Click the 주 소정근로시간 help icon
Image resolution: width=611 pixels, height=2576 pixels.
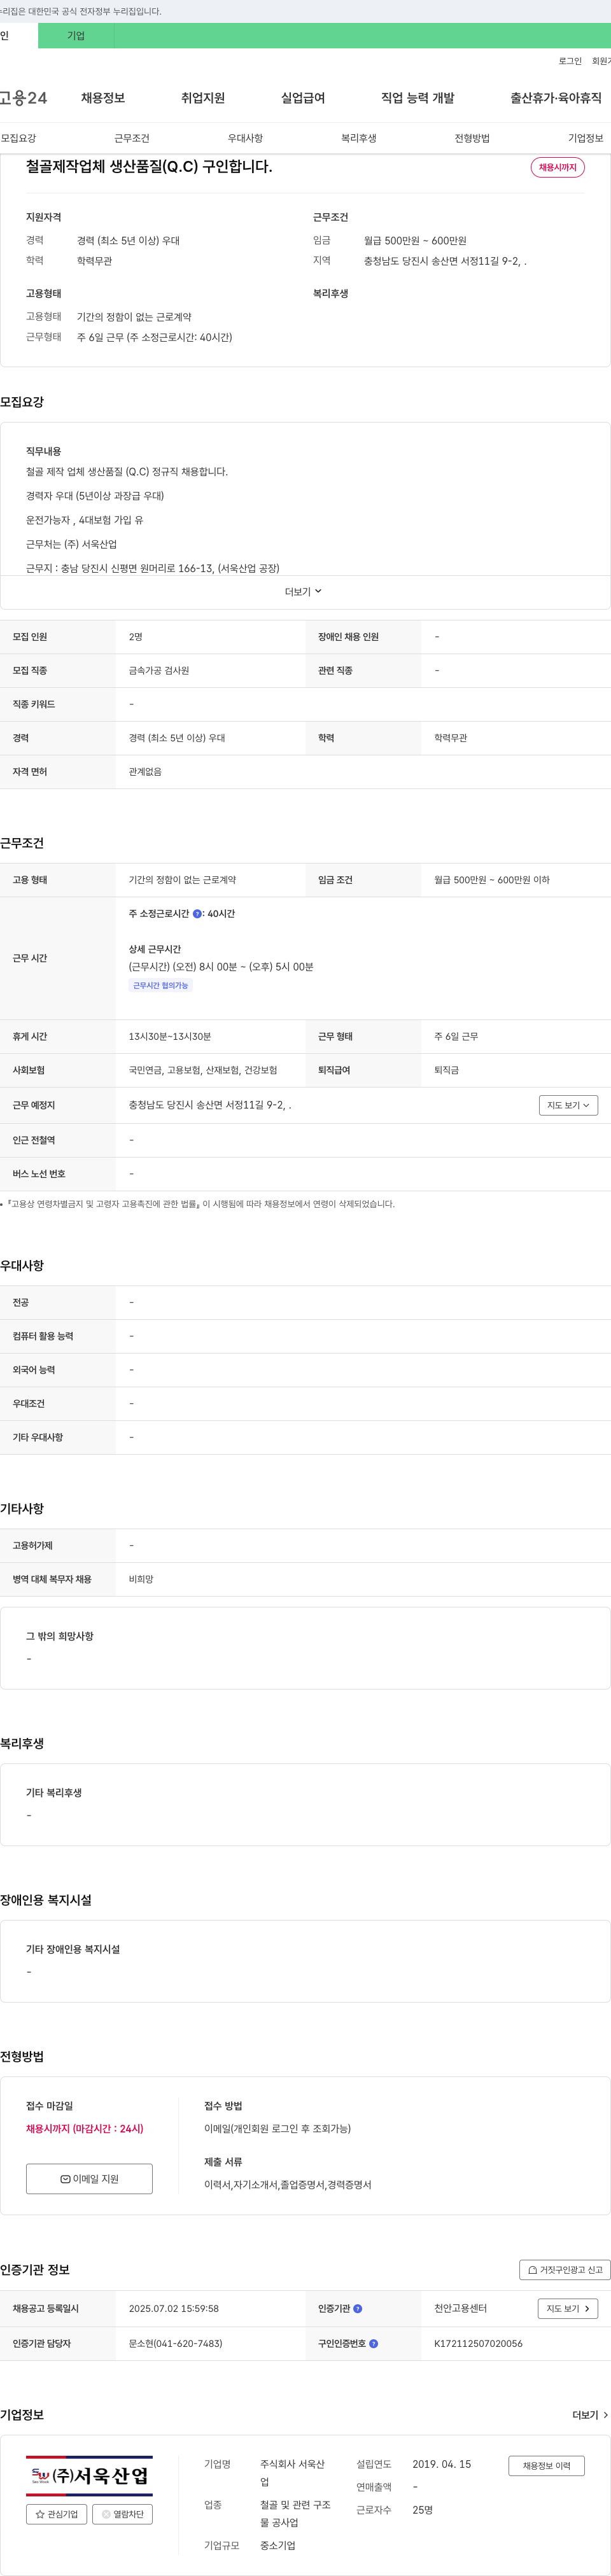(197, 914)
